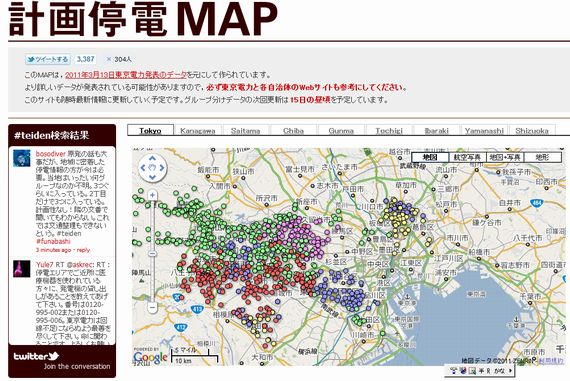
Task: Click the Twitter logo in the widget footer
Action: point(36,356)
